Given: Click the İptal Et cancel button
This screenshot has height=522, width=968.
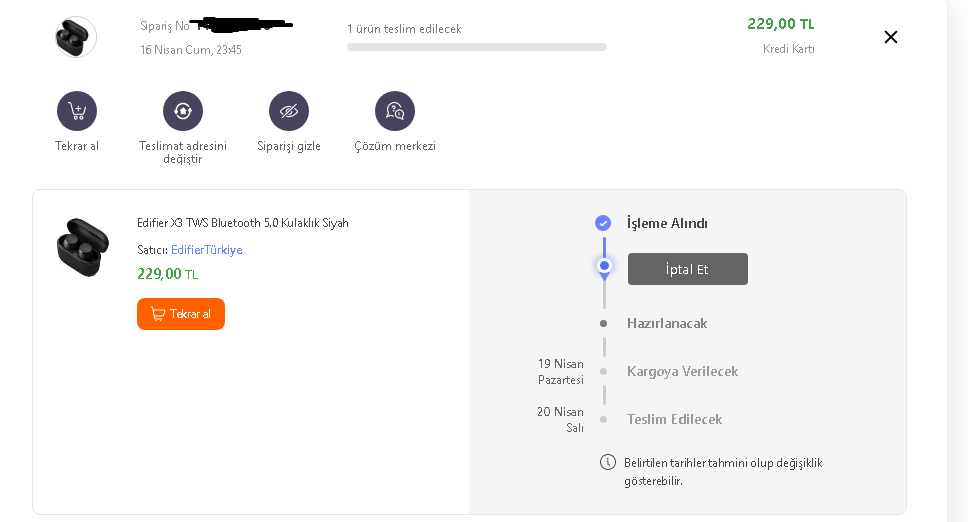Looking at the screenshot, I should (688, 269).
